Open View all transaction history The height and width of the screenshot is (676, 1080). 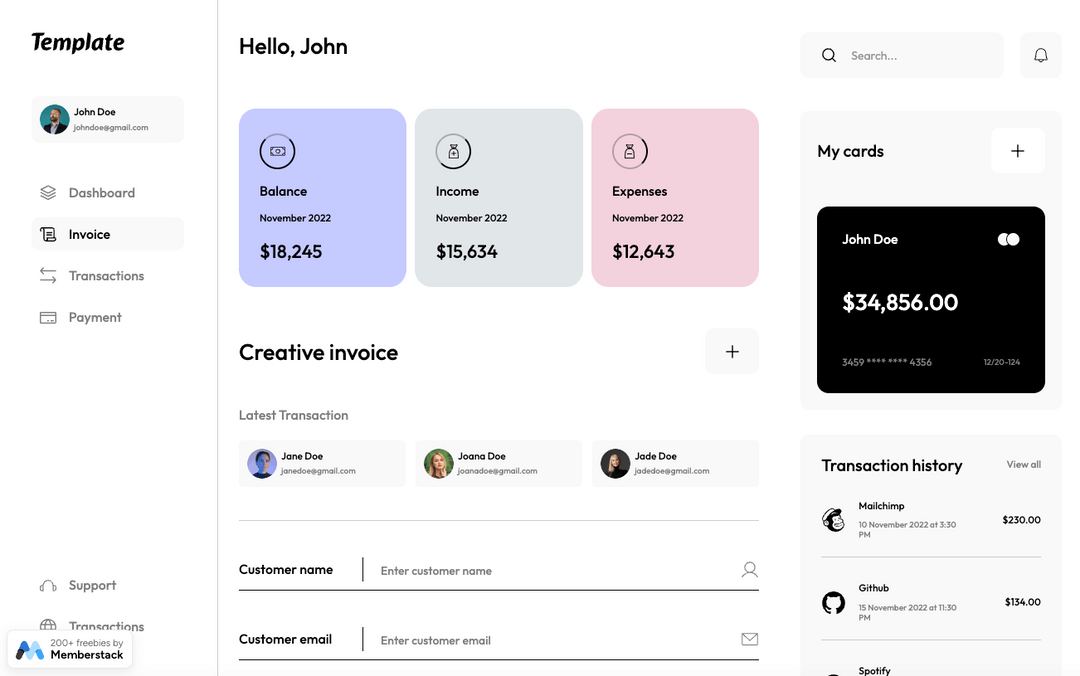click(x=1023, y=464)
